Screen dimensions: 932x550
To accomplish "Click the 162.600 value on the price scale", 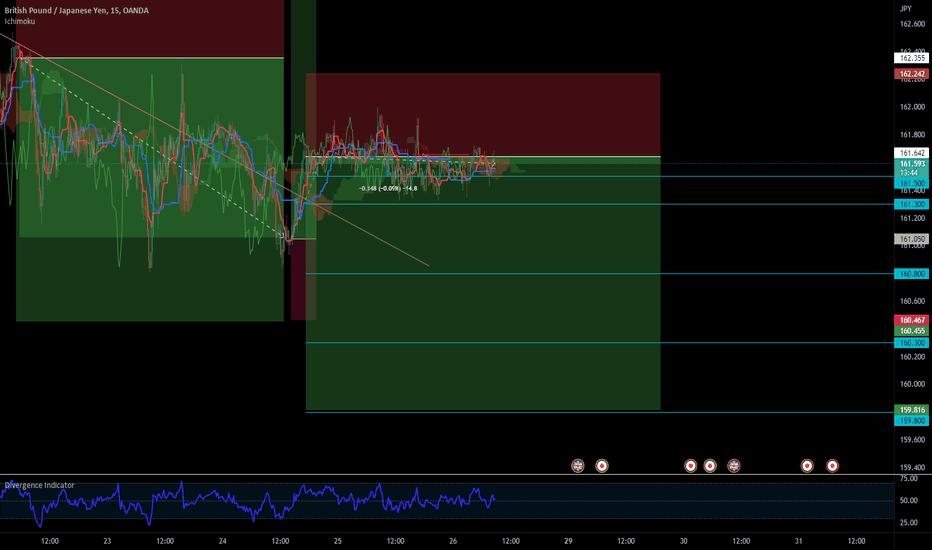I will 912,24.
